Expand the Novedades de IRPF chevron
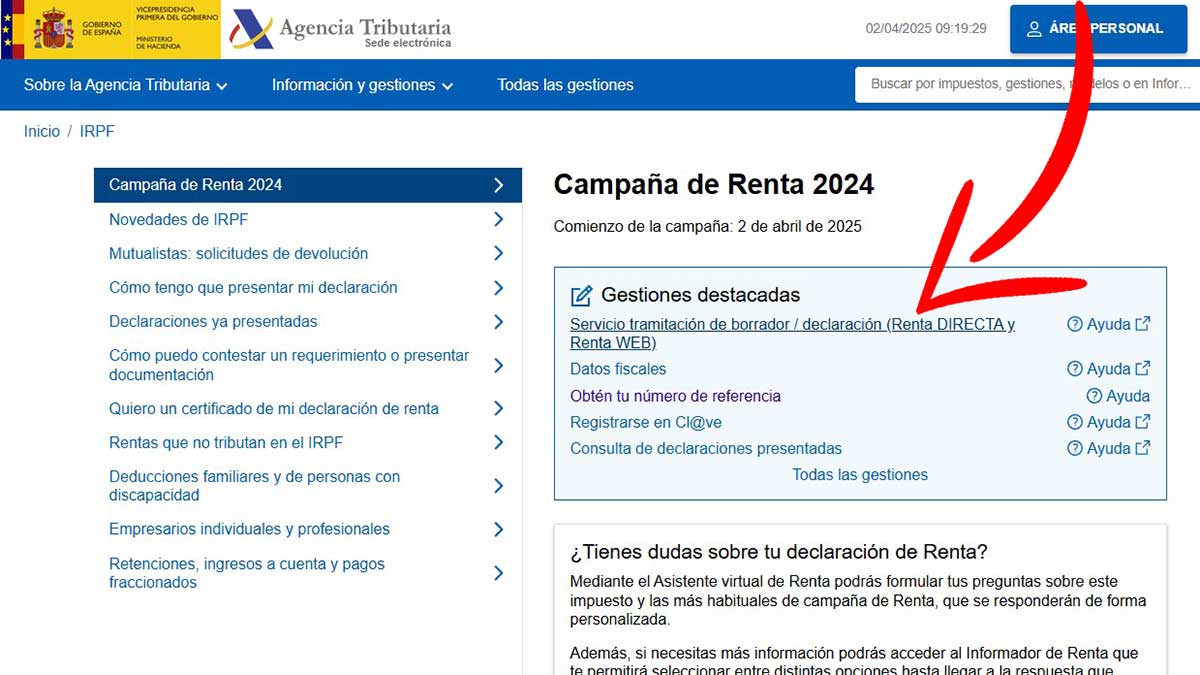Screen dimensions: 1200x675 click(x=498, y=220)
